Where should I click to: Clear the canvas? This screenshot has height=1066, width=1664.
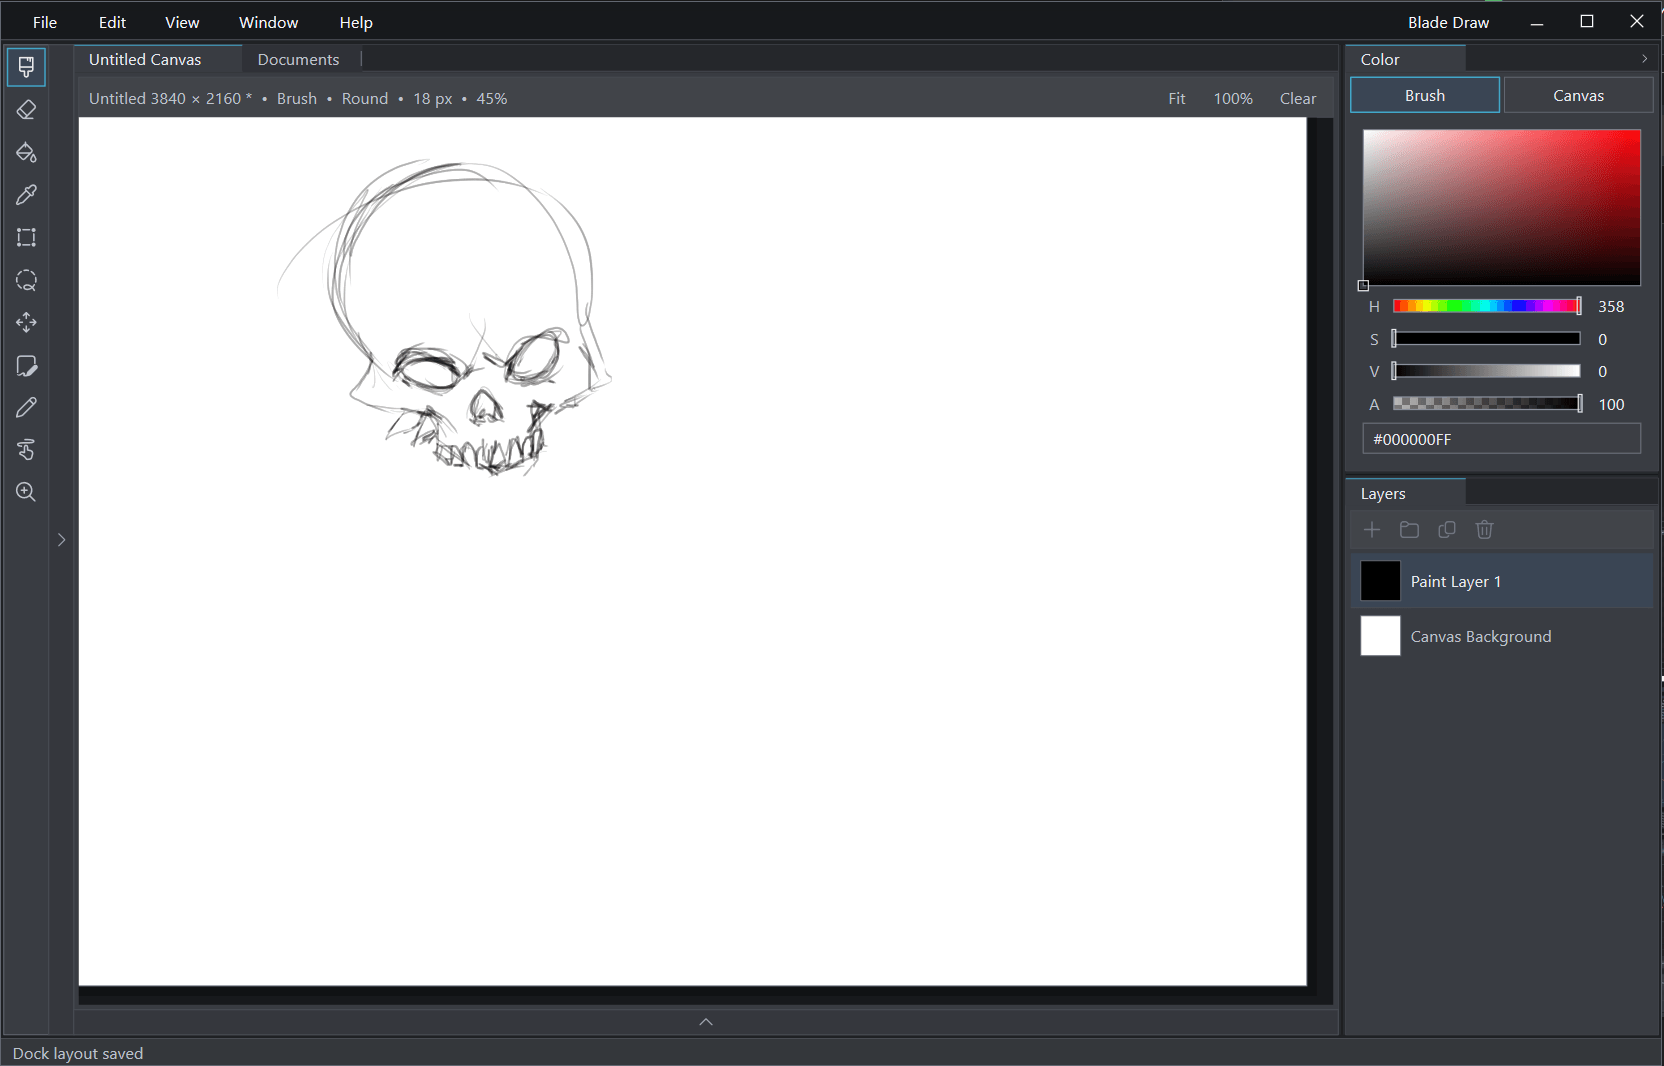click(x=1298, y=99)
